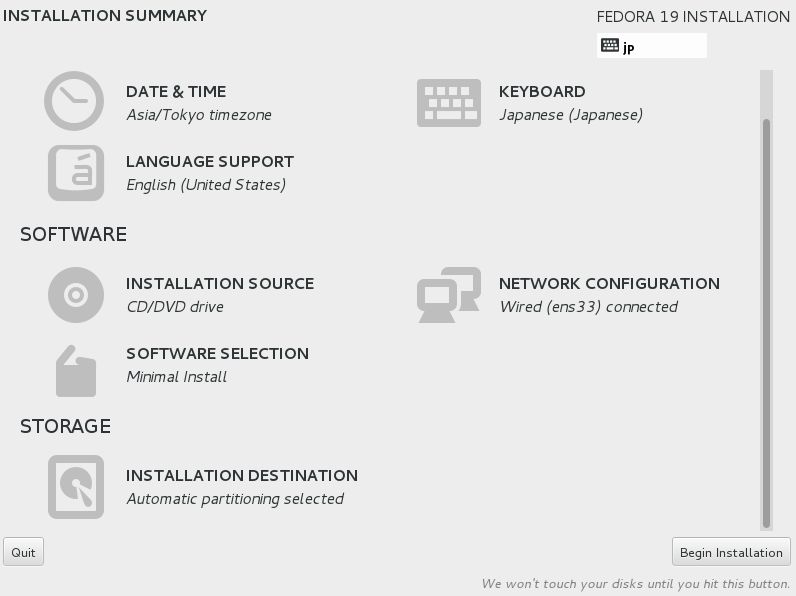Click the jp keyboard layout indicator
796x596 pixels.
652,46
